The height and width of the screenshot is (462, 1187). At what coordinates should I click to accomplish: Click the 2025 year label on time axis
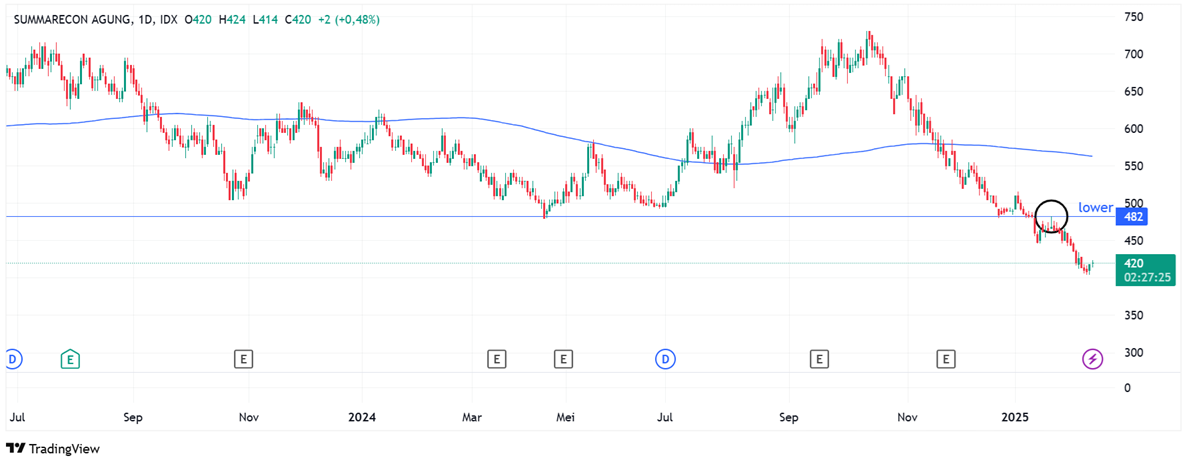coord(1014,417)
